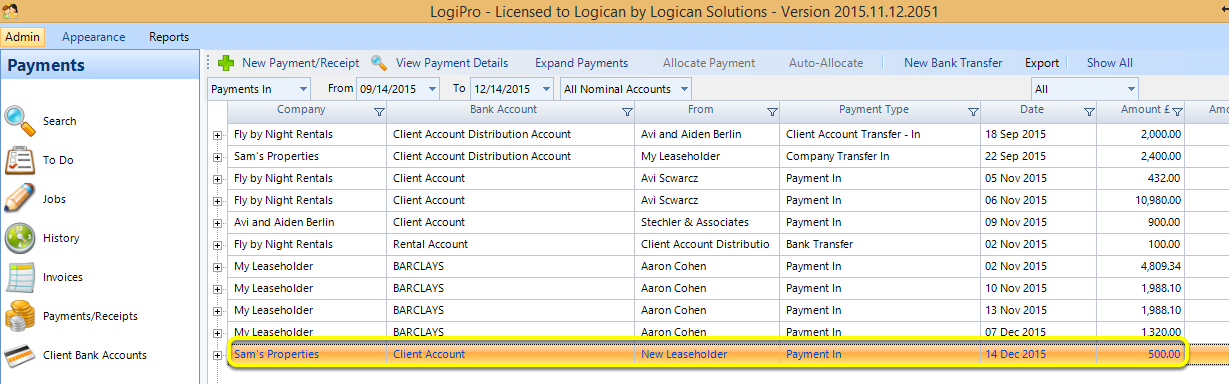The height and width of the screenshot is (384, 1229).
Task: Click the Show All button
Action: [1110, 63]
